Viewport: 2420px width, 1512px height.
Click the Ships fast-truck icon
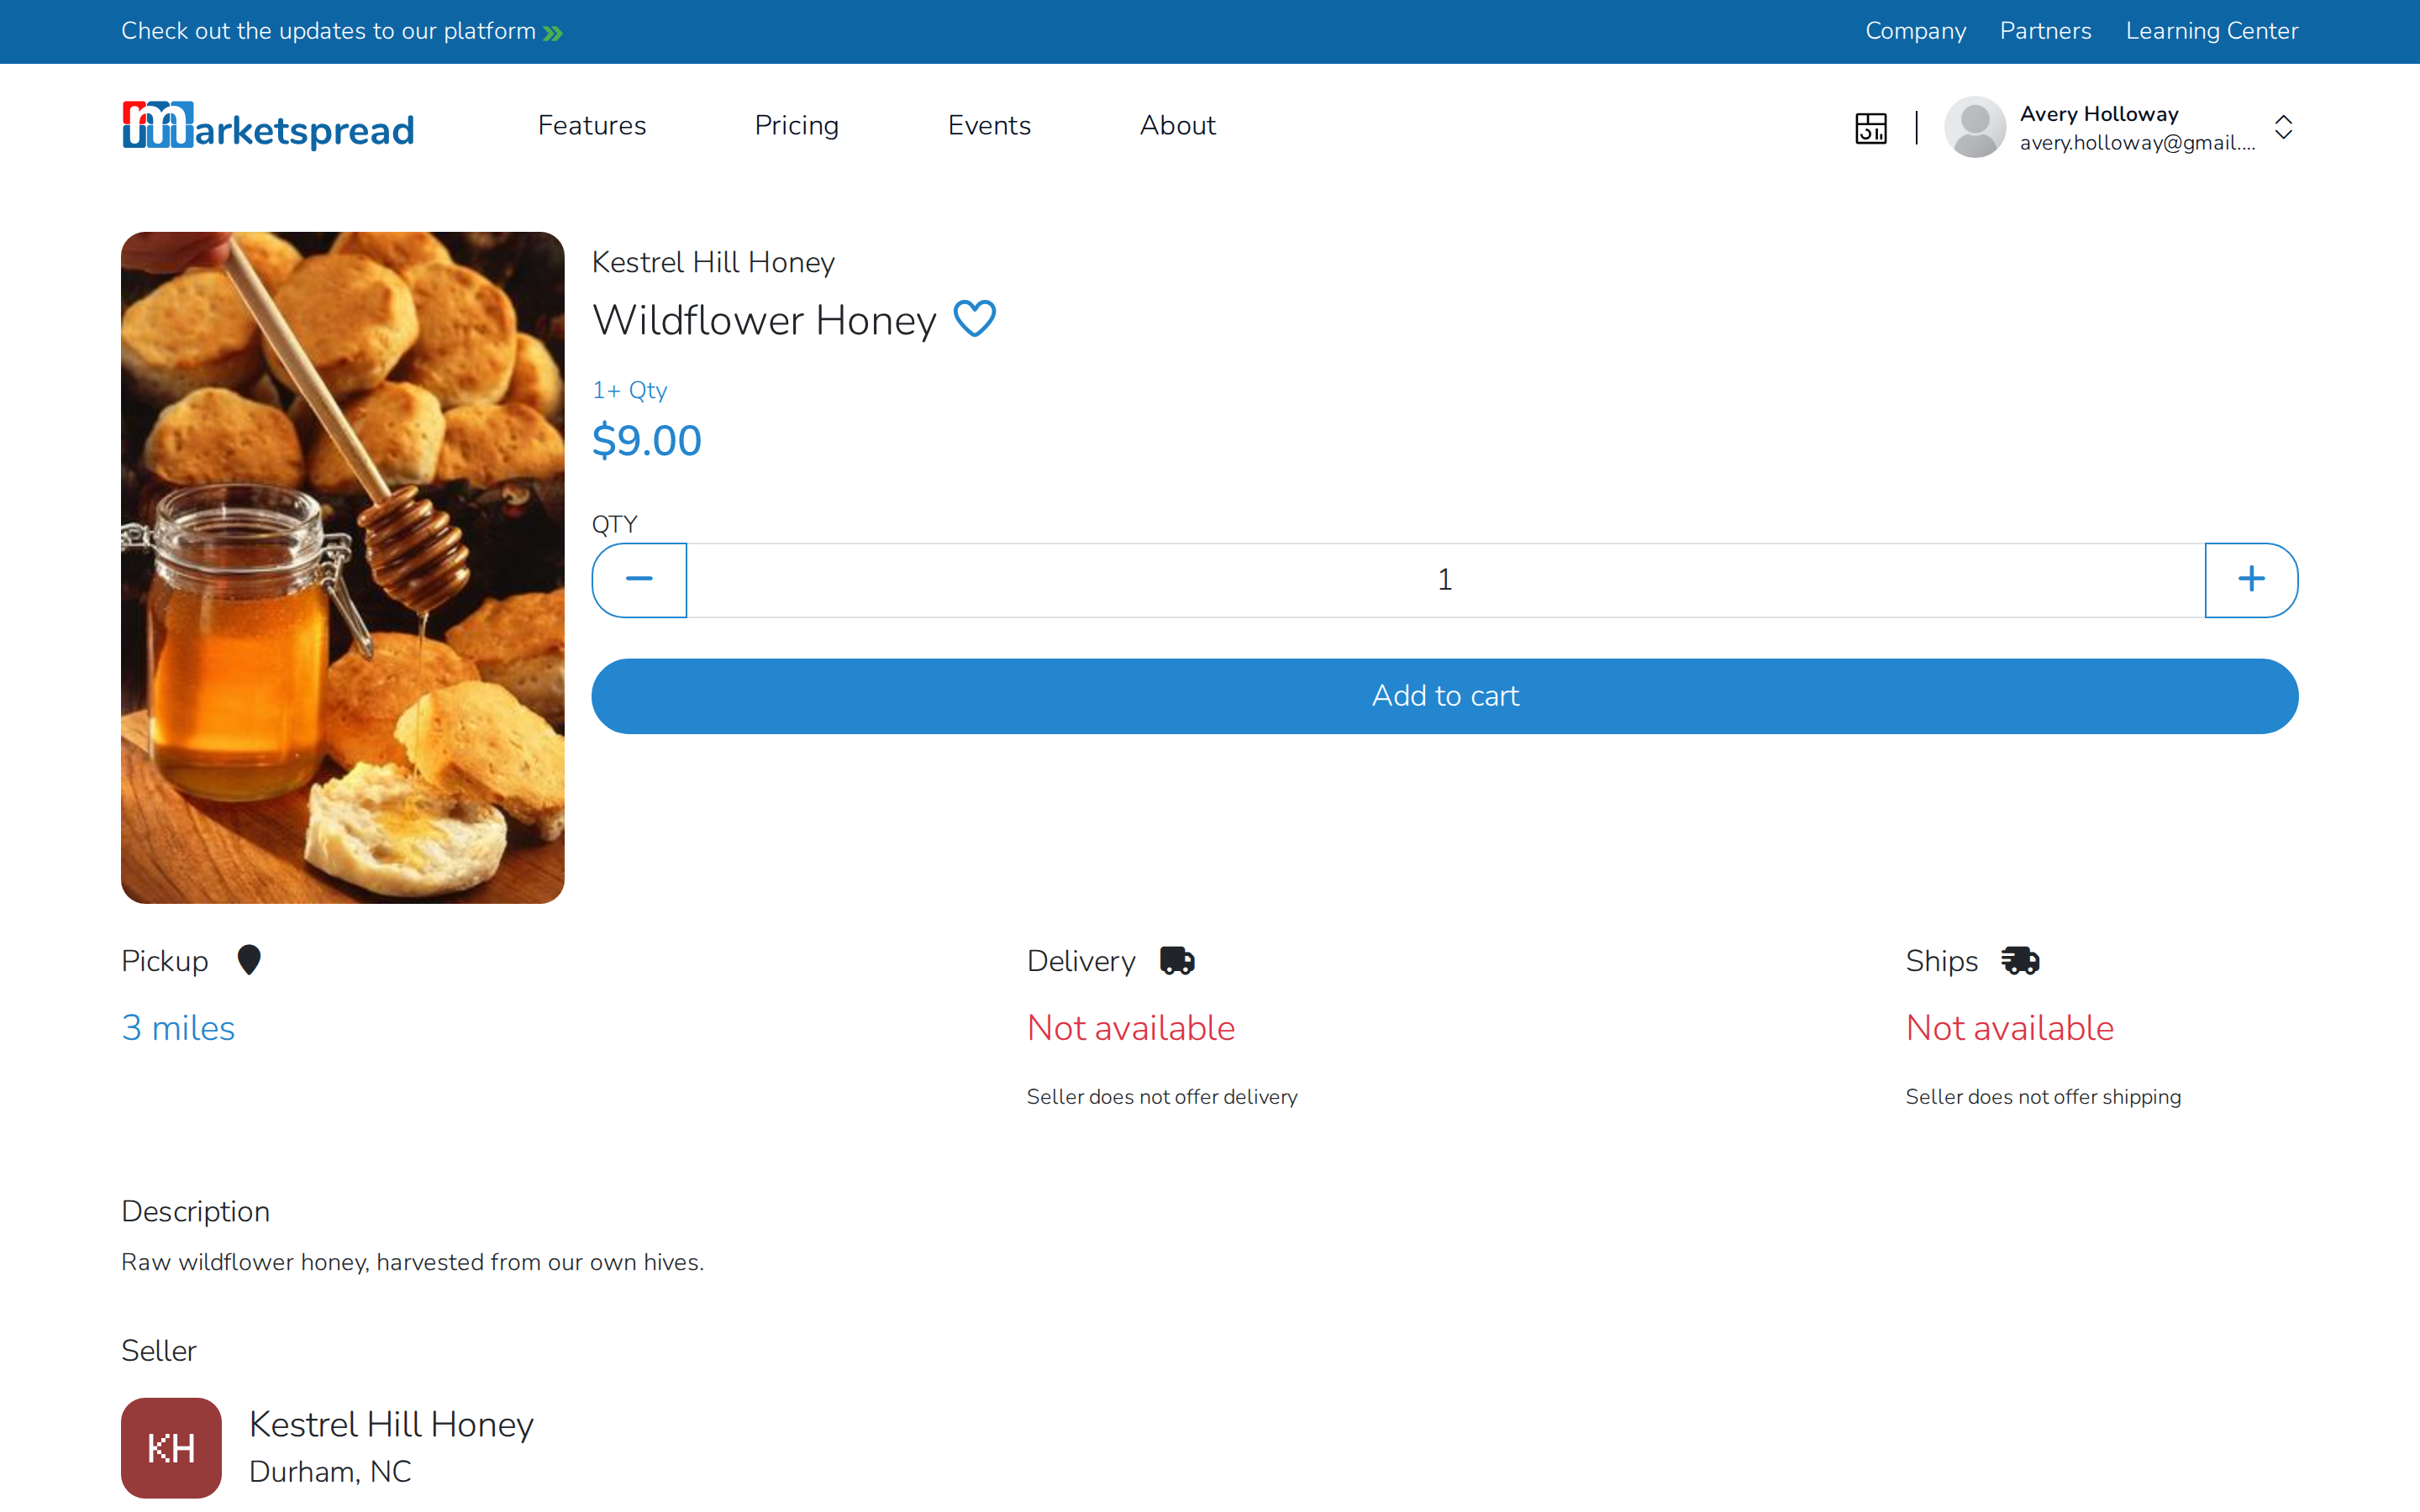click(2020, 961)
